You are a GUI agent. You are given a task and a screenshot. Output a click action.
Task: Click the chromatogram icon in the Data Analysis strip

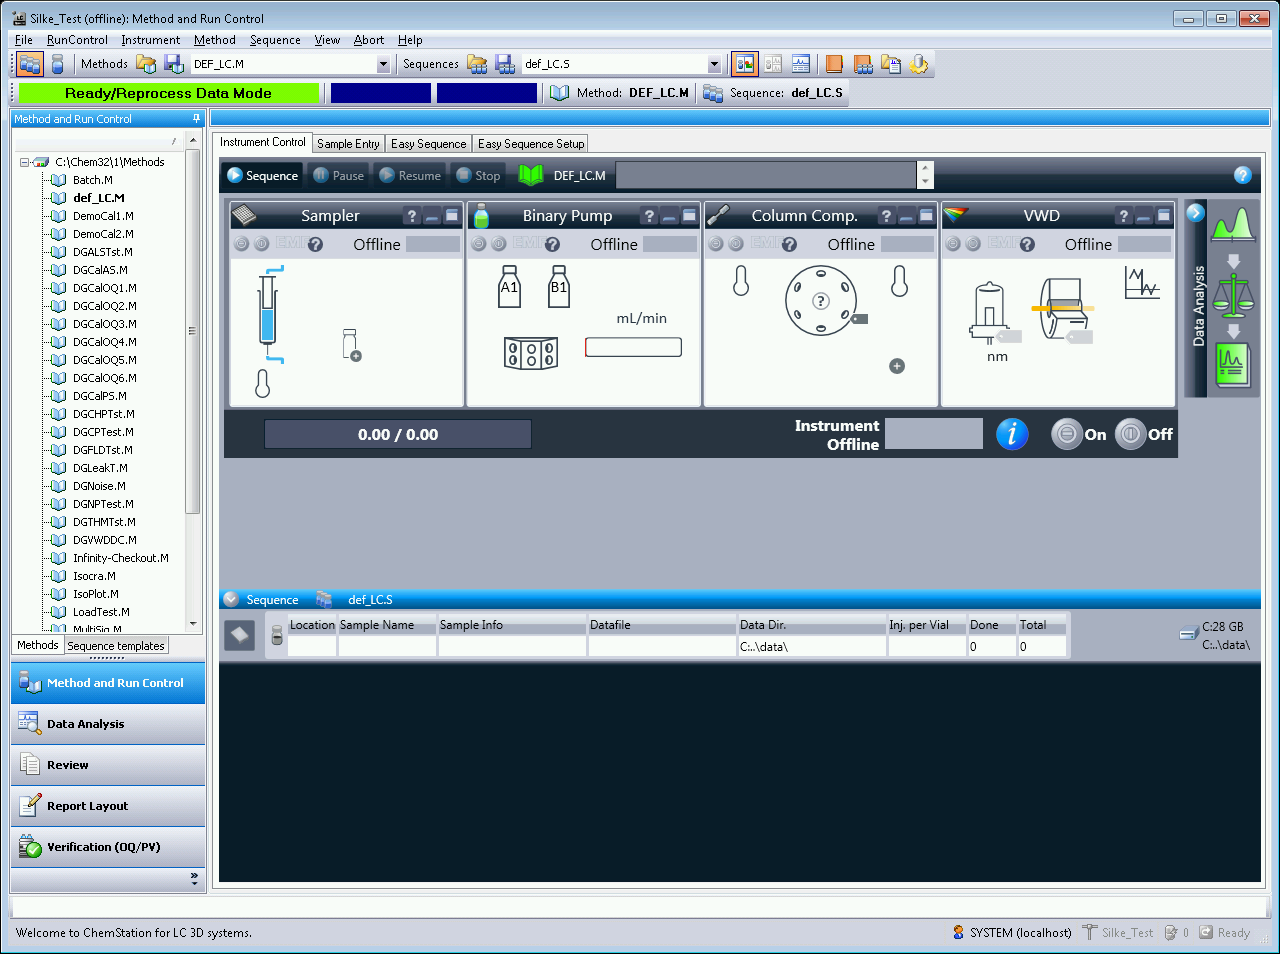tap(1232, 225)
